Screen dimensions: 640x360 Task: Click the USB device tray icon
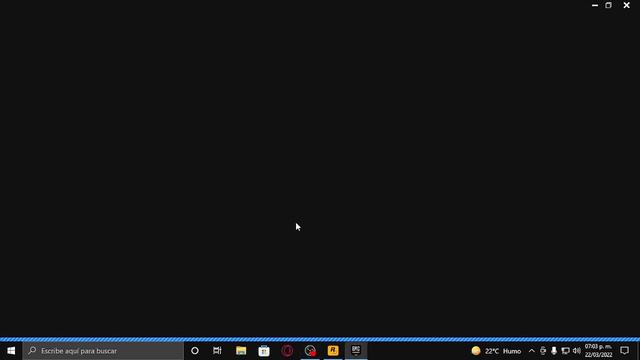[x=543, y=351]
